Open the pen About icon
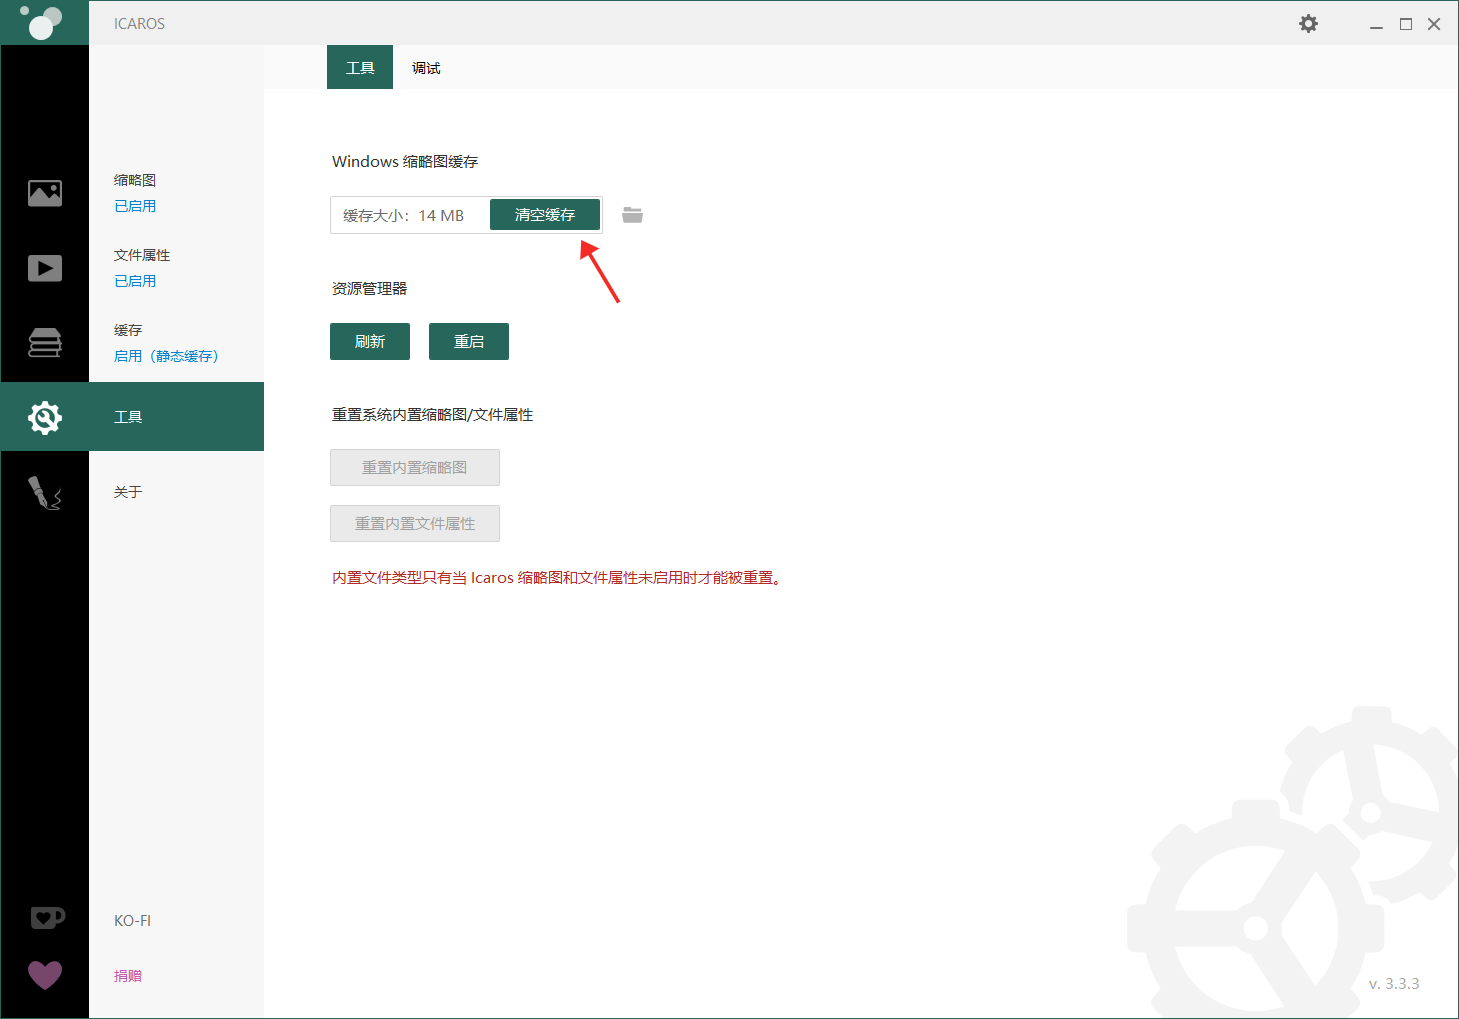The height and width of the screenshot is (1019, 1459). tap(45, 492)
